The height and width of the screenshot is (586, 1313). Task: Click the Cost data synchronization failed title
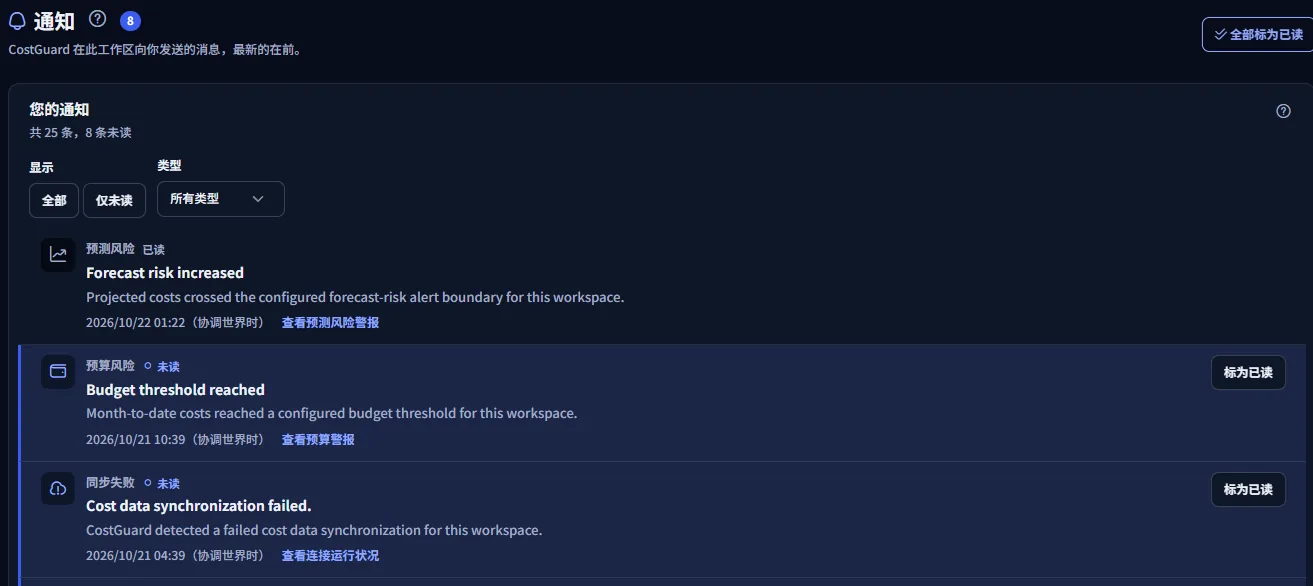pos(199,506)
